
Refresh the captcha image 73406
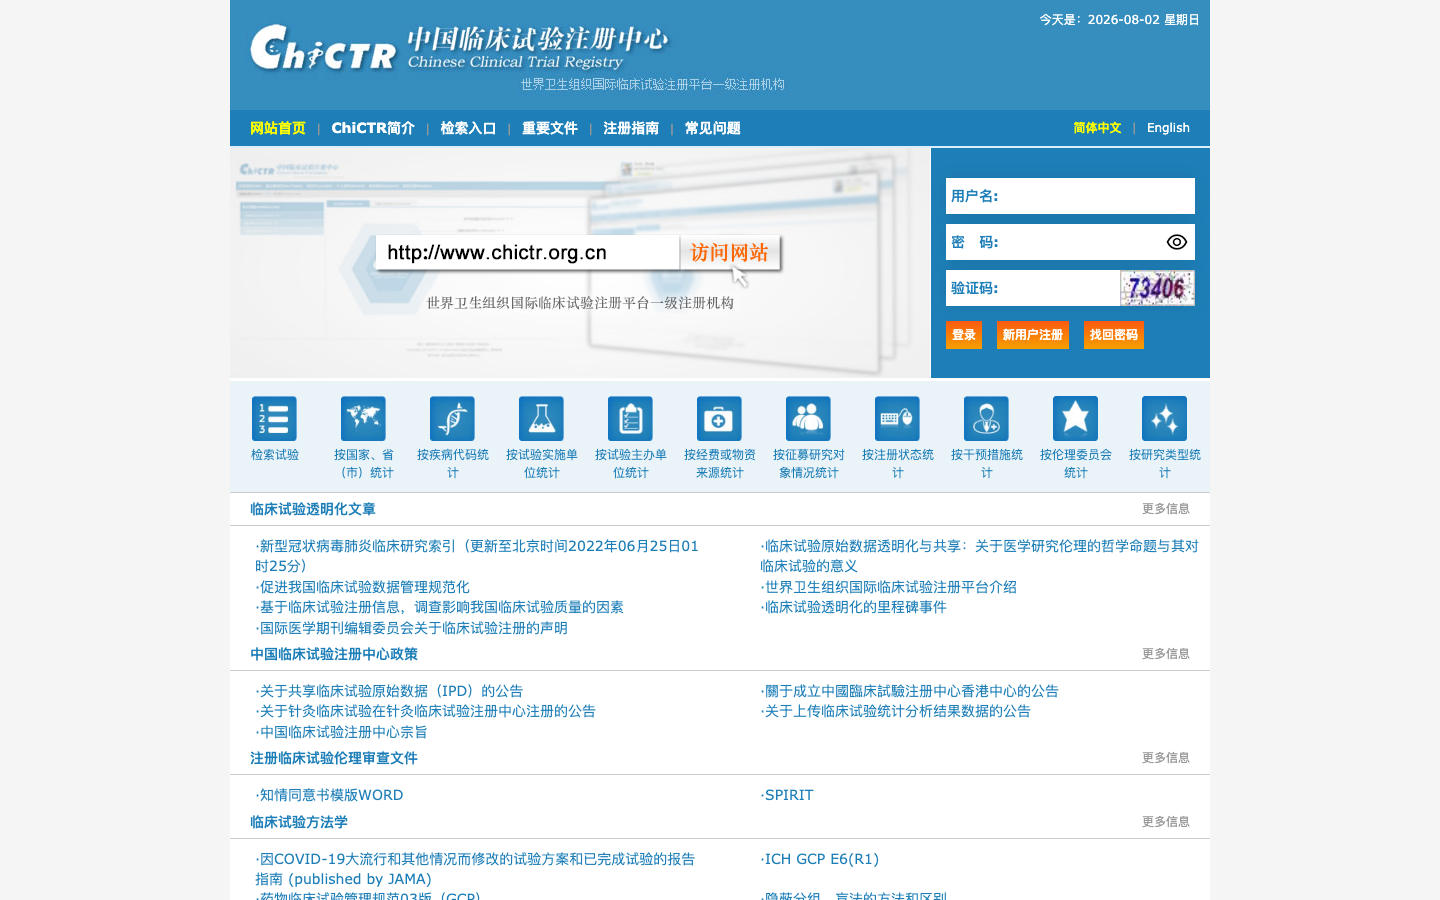1157,288
